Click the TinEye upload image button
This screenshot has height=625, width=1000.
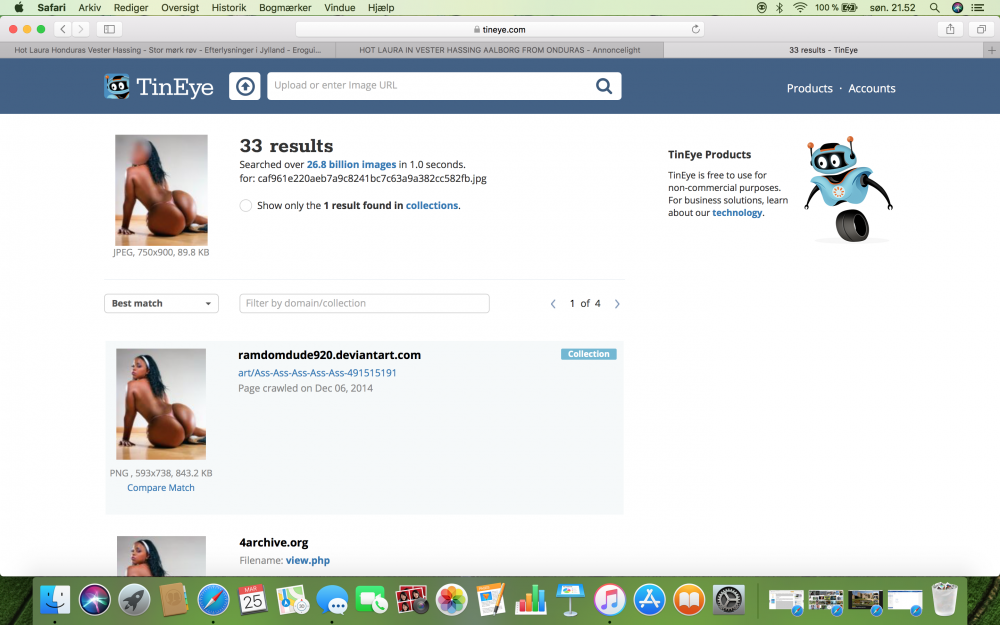coord(245,86)
